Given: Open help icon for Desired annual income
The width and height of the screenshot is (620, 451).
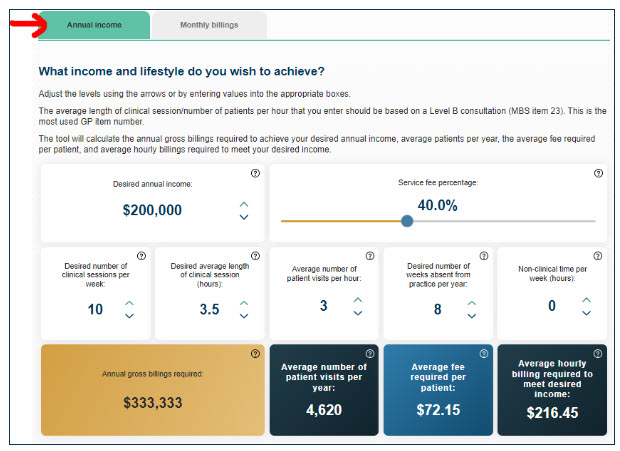Looking at the screenshot, I should click(x=255, y=173).
